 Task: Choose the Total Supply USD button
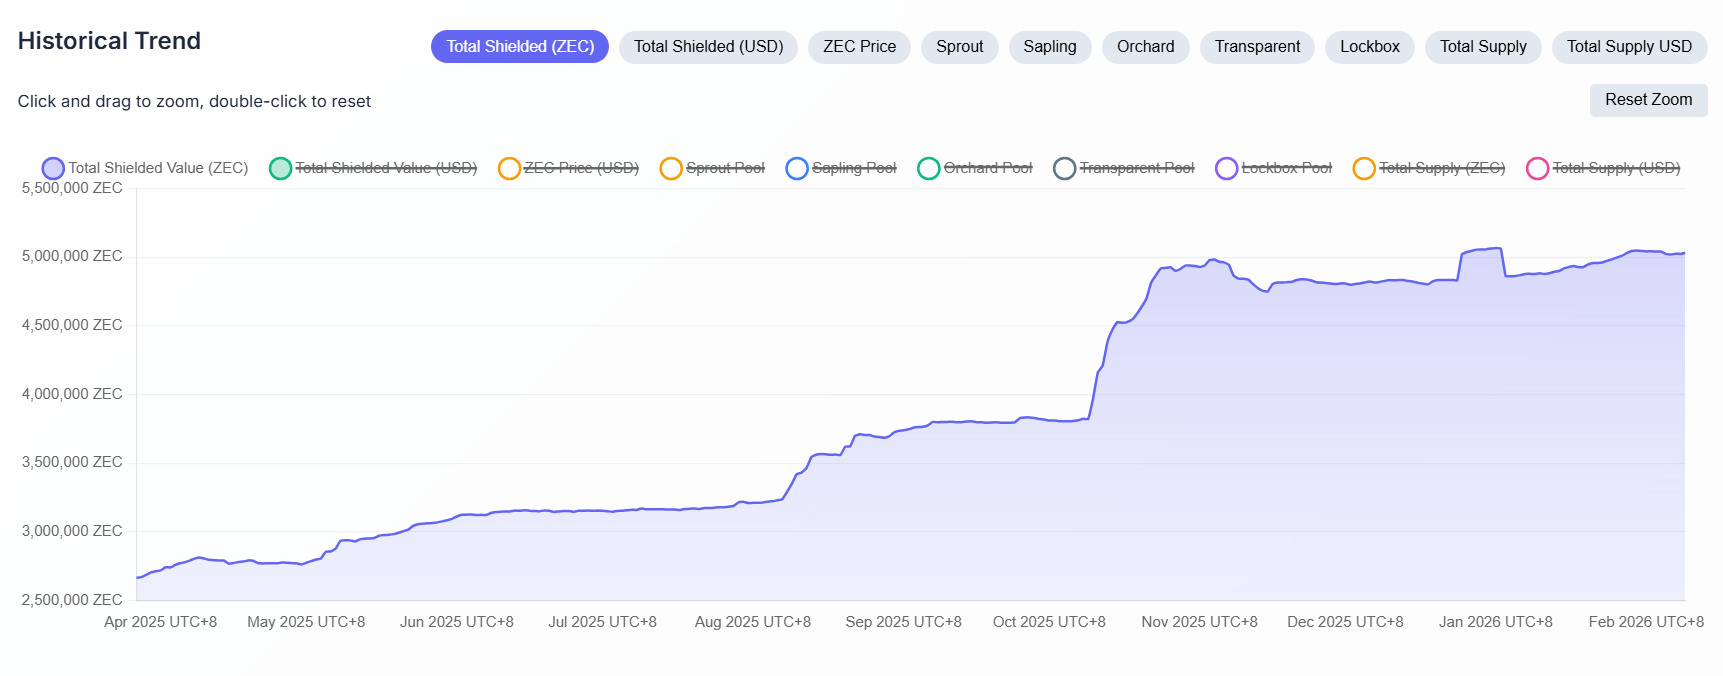coord(1629,47)
